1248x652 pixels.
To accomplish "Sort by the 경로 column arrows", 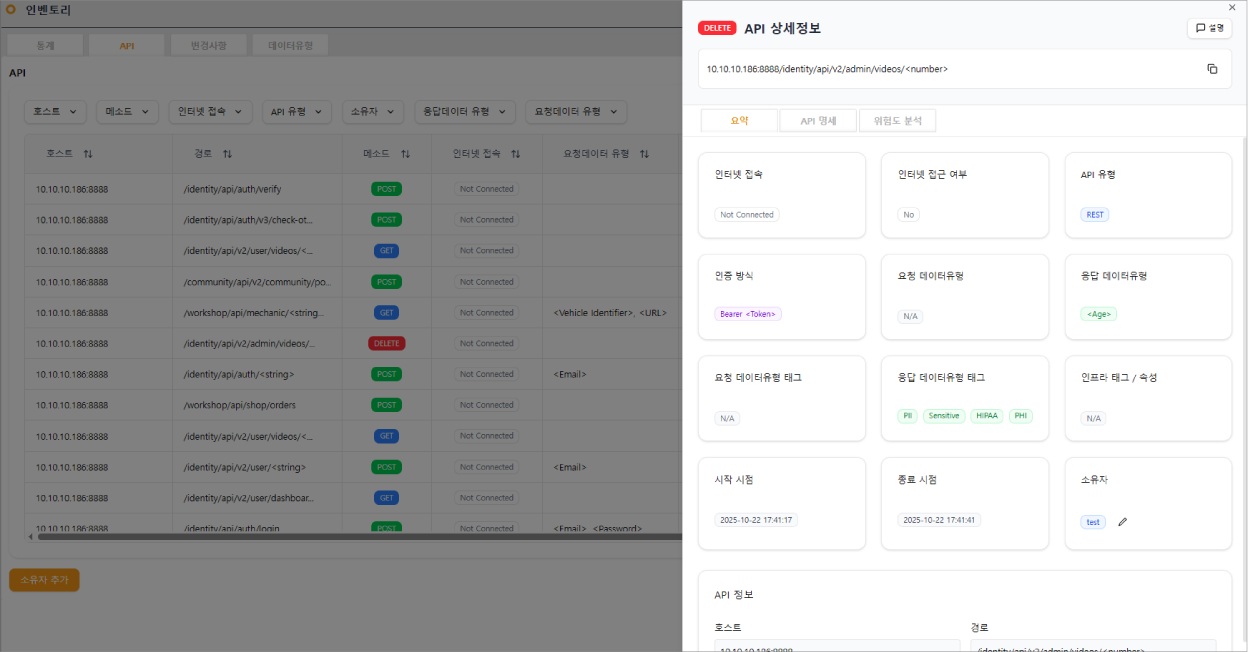I will pos(227,154).
